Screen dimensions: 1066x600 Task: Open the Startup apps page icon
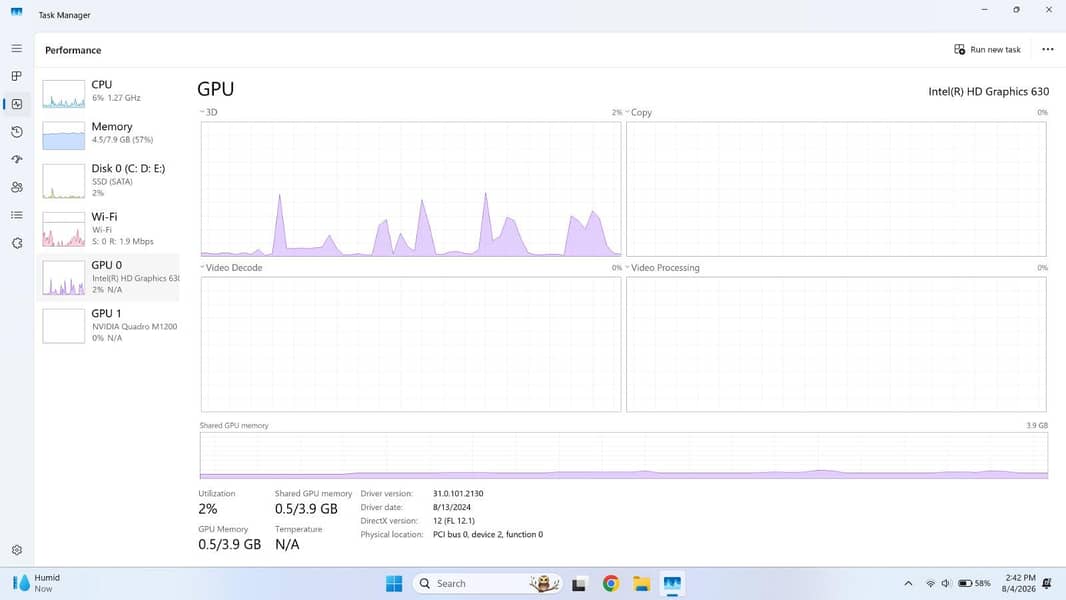point(17,159)
